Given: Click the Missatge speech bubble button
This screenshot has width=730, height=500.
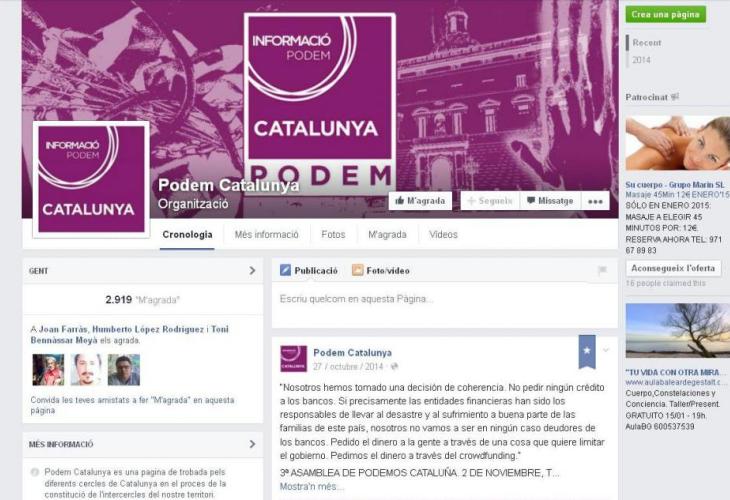Looking at the screenshot, I should [x=550, y=201].
